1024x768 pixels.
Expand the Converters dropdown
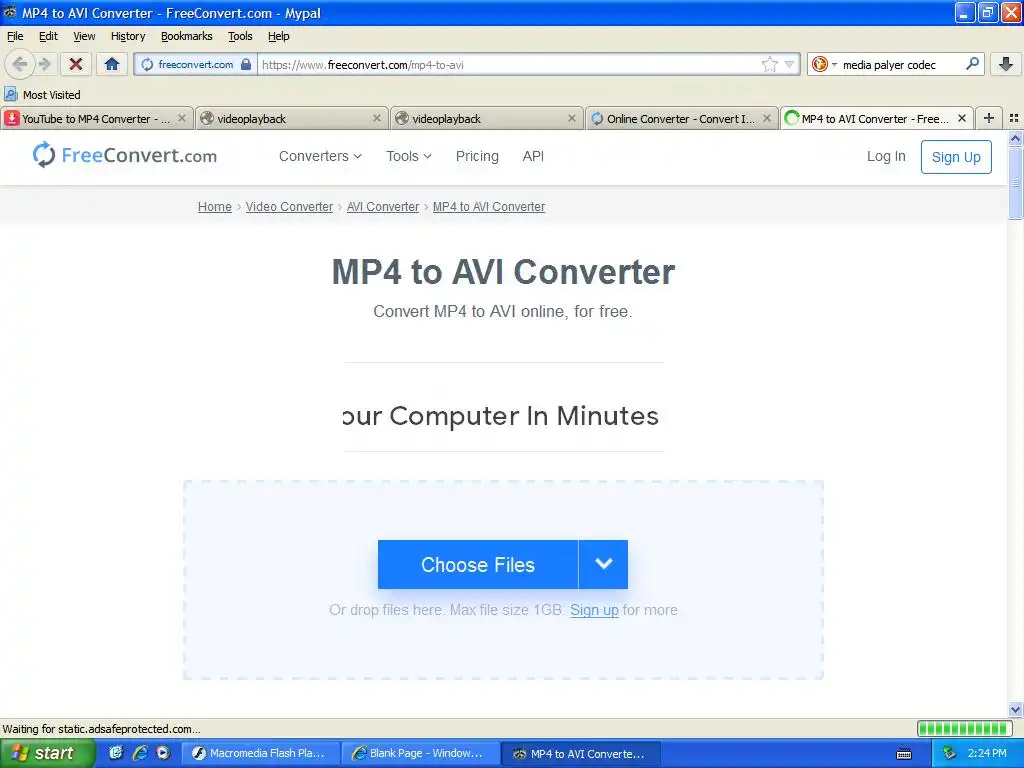pyautogui.click(x=320, y=156)
